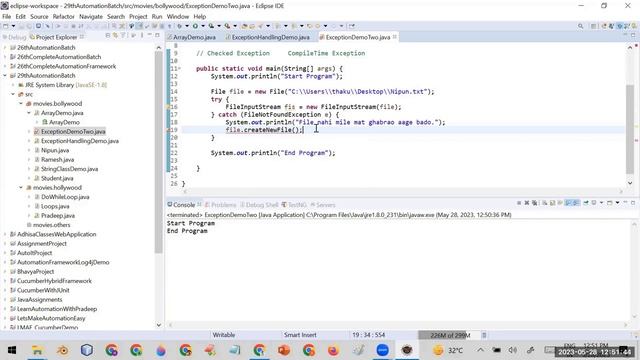Open the dropdown arrow next to Debug button

click(187, 26)
